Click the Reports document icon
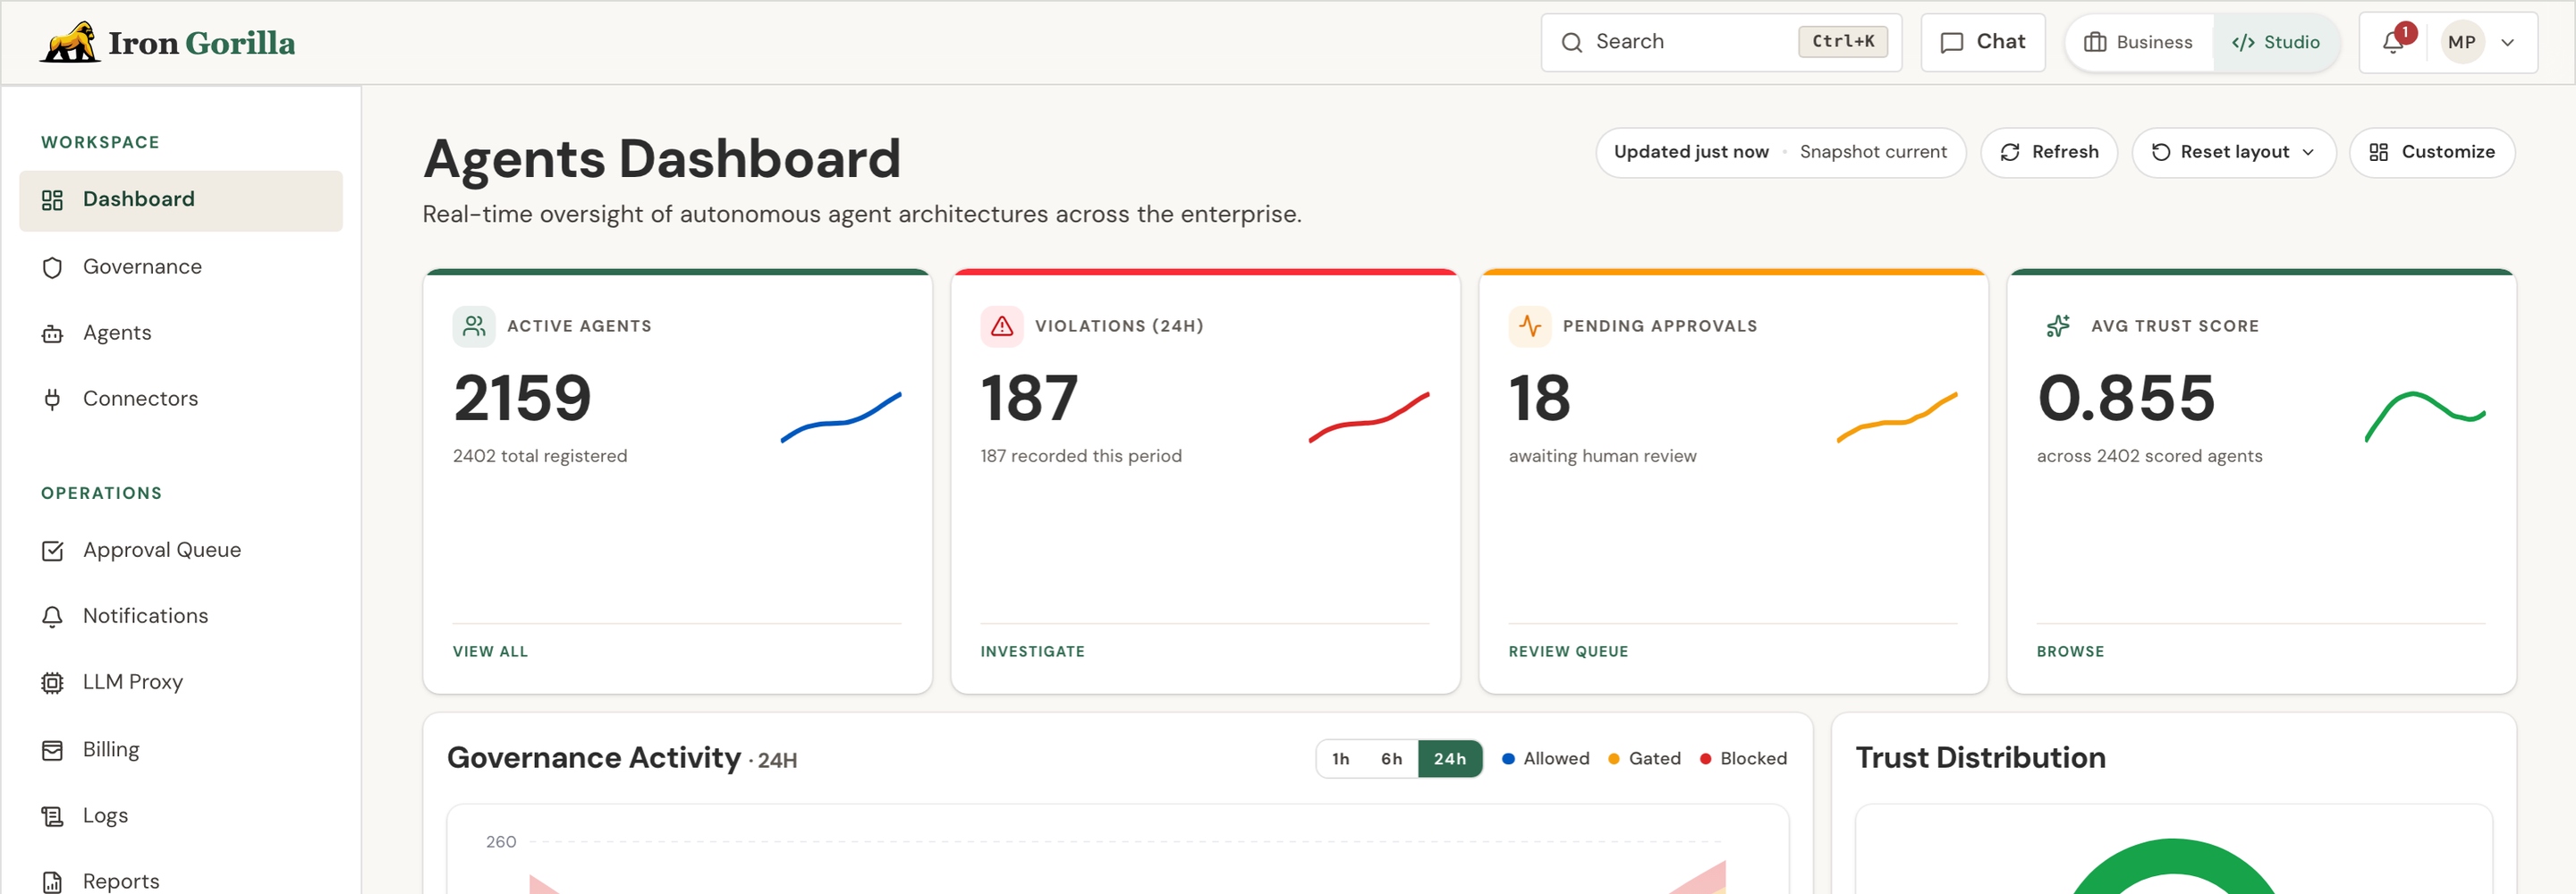Screen dimensions: 2576x894 tap(52, 882)
